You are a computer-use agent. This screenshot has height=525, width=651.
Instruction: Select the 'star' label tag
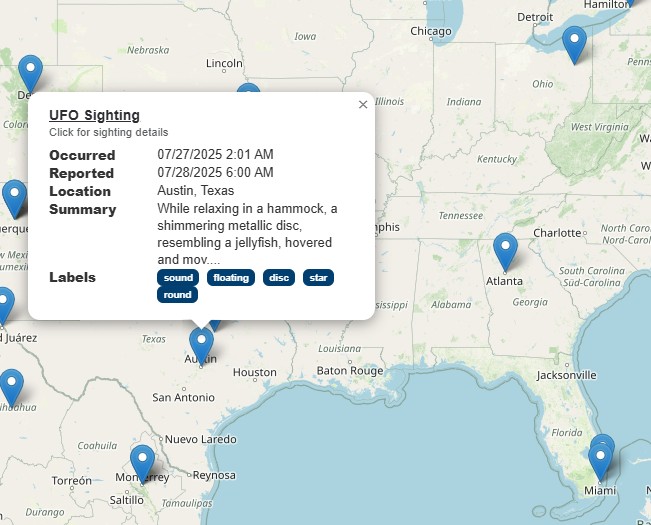tap(318, 278)
